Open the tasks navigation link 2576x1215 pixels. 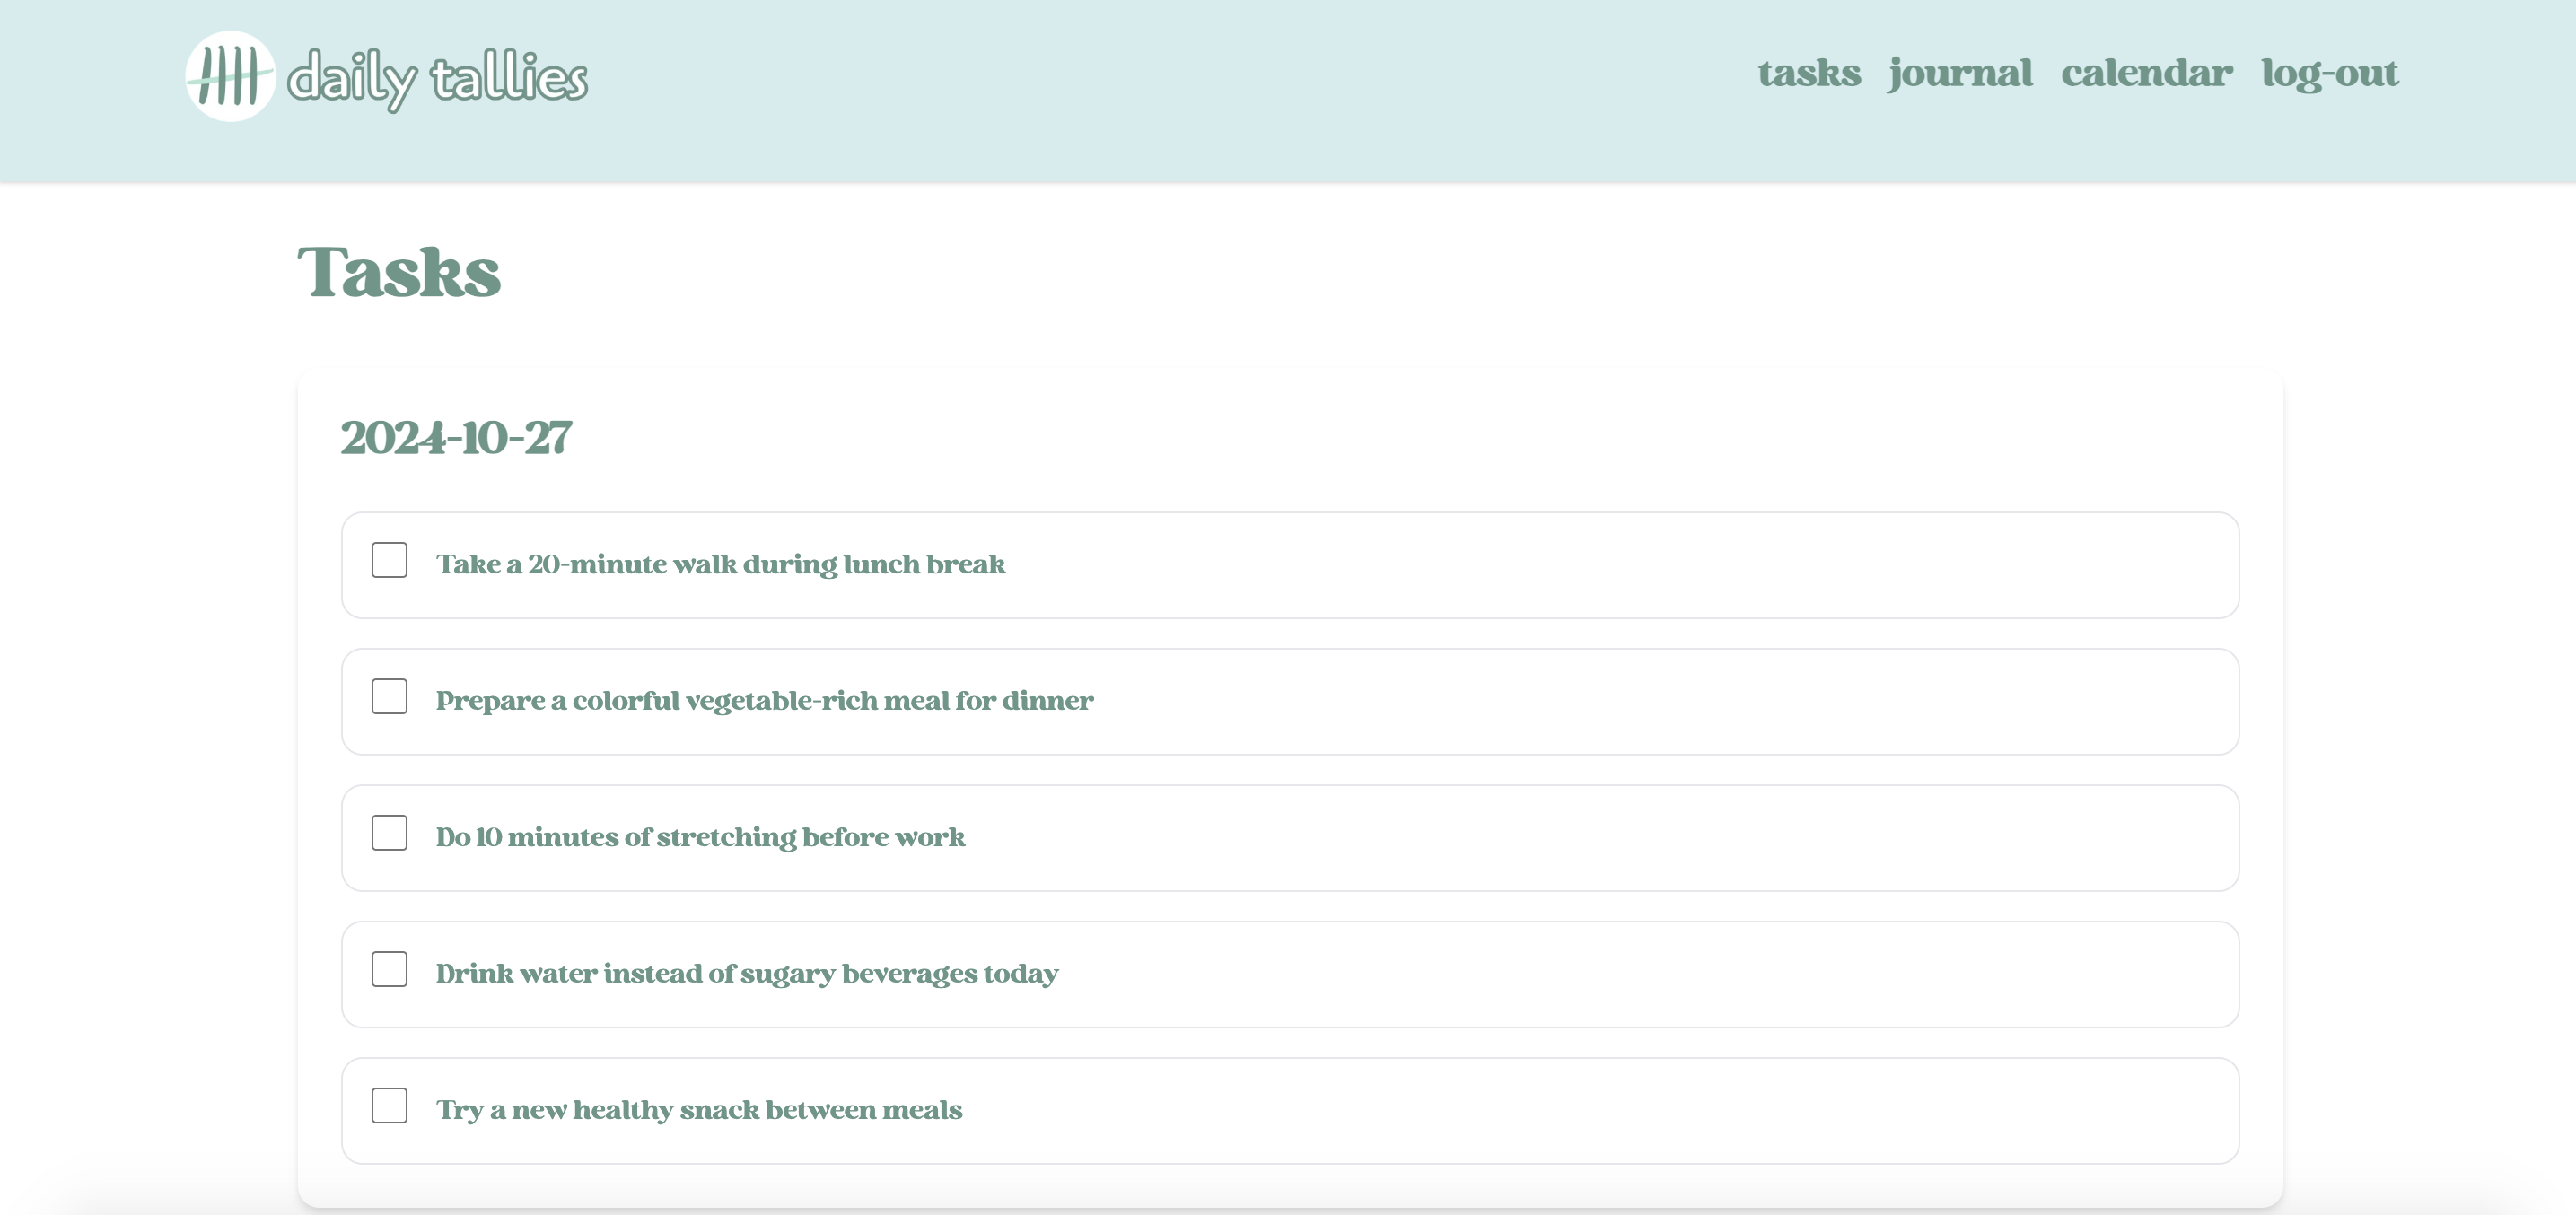[1809, 73]
